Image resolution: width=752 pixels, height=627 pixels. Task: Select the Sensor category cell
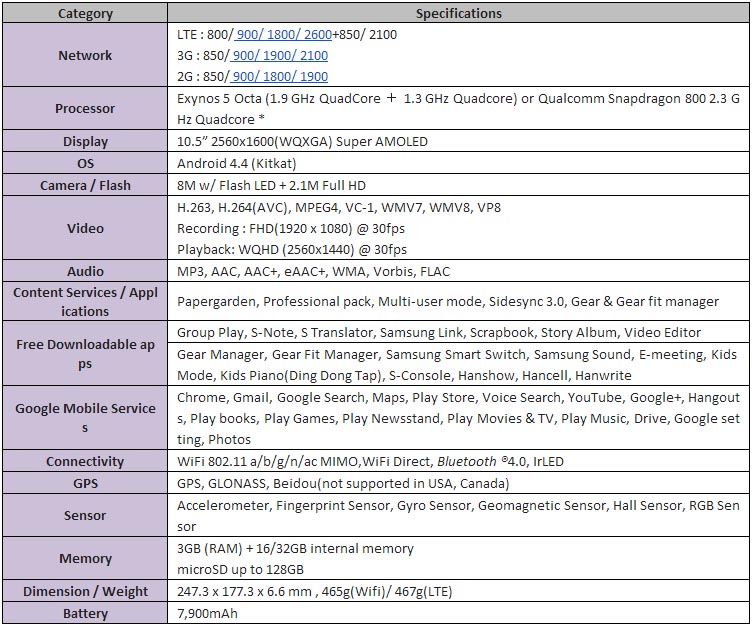[x=85, y=515]
